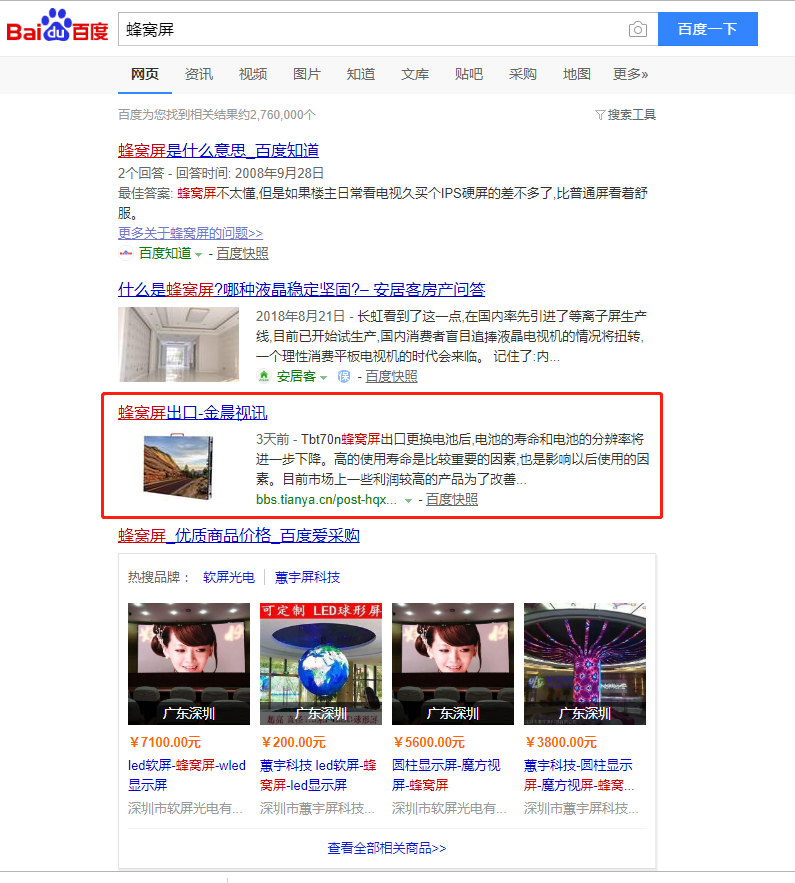Open result 蜂窝屏出口-金晨视讯
The width and height of the screenshot is (795, 883).
click(x=193, y=412)
